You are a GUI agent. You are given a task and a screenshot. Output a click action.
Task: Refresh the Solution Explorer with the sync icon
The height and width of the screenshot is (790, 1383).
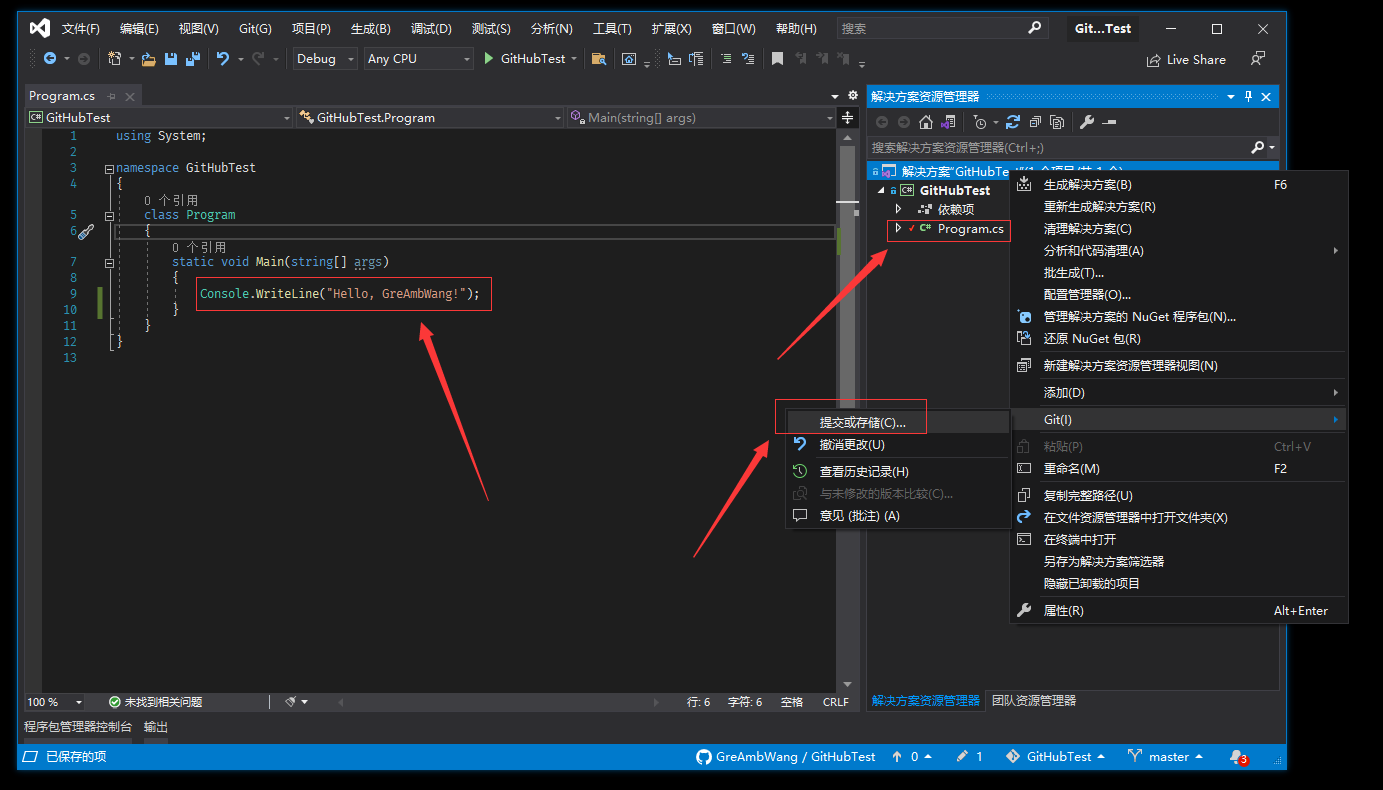pyautogui.click(x=1013, y=121)
